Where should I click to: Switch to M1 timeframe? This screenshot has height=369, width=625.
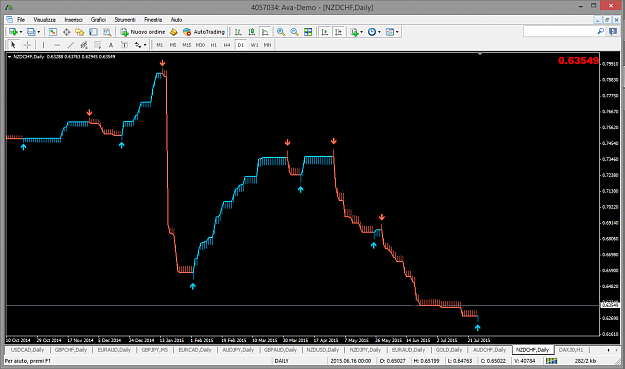click(x=159, y=45)
